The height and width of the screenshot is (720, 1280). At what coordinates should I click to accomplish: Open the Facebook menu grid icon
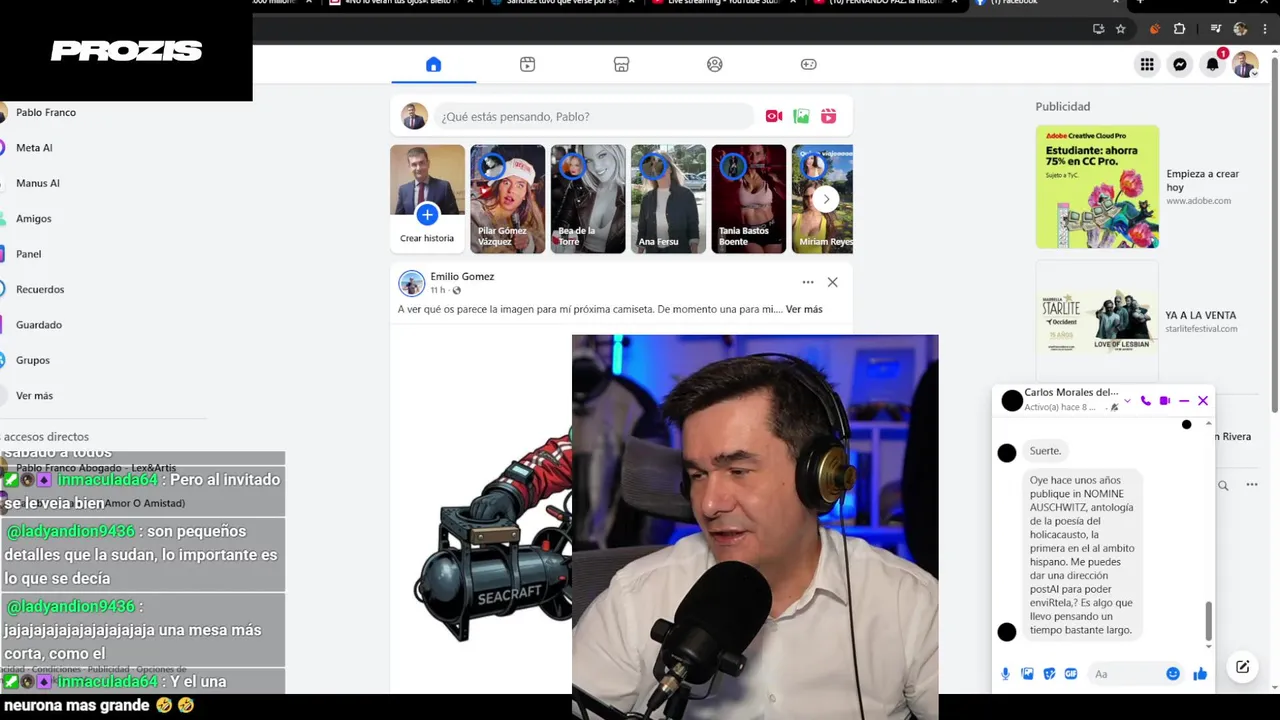tap(1147, 64)
